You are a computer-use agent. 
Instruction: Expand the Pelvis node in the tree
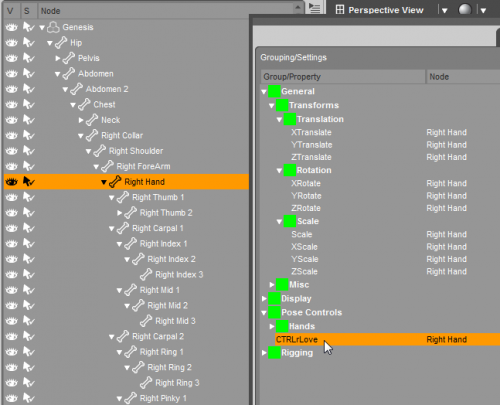(58, 58)
